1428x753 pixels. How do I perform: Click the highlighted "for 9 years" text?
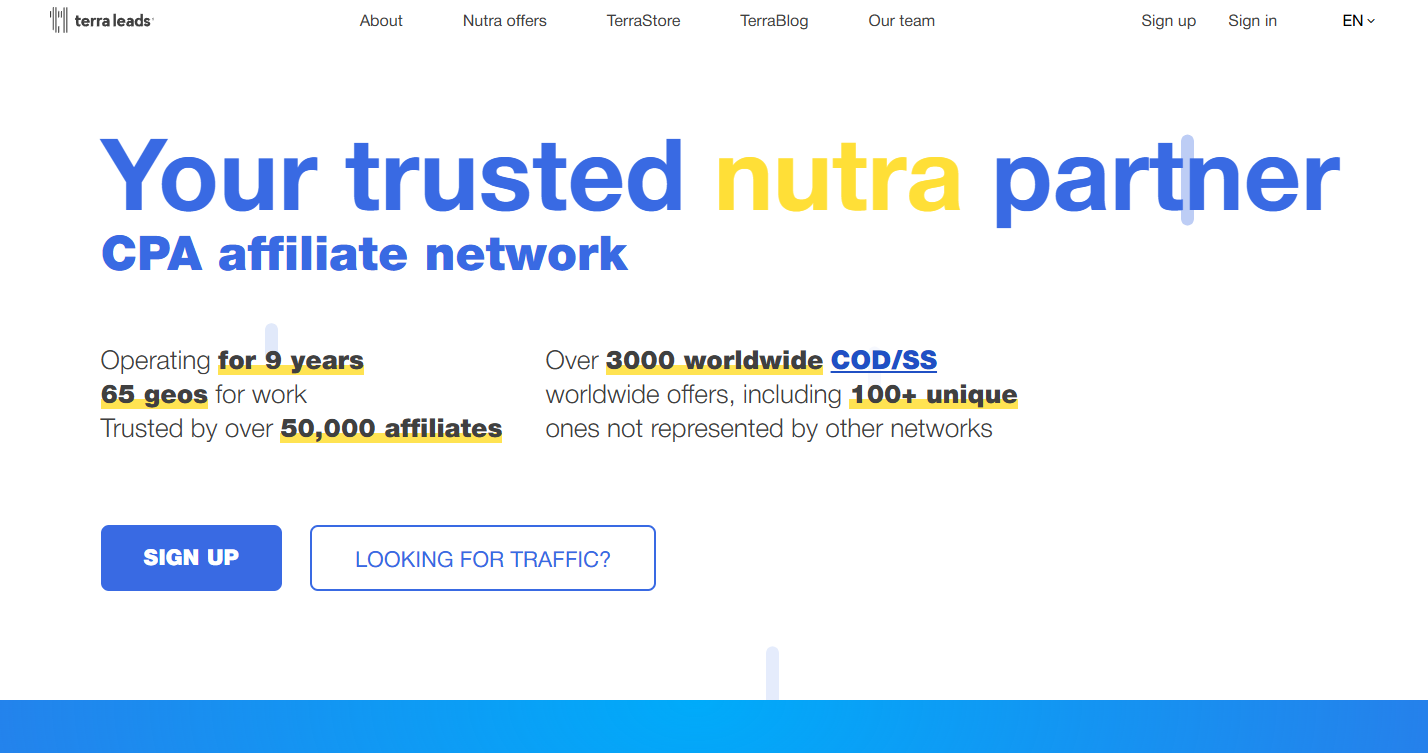click(291, 360)
